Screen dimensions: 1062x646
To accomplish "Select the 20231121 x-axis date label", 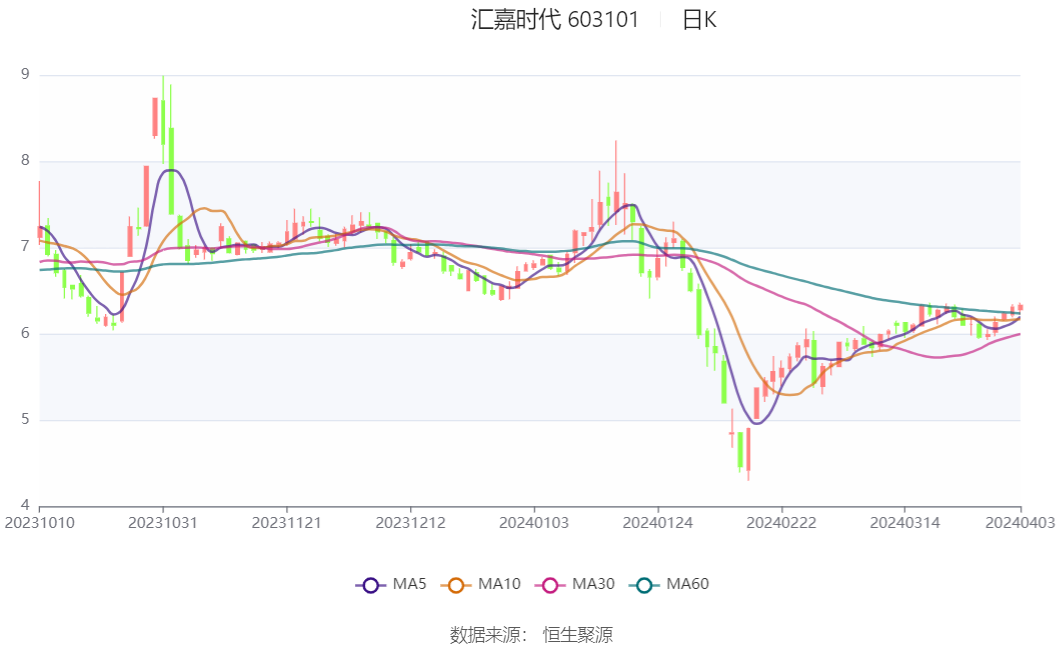I will [x=286, y=523].
